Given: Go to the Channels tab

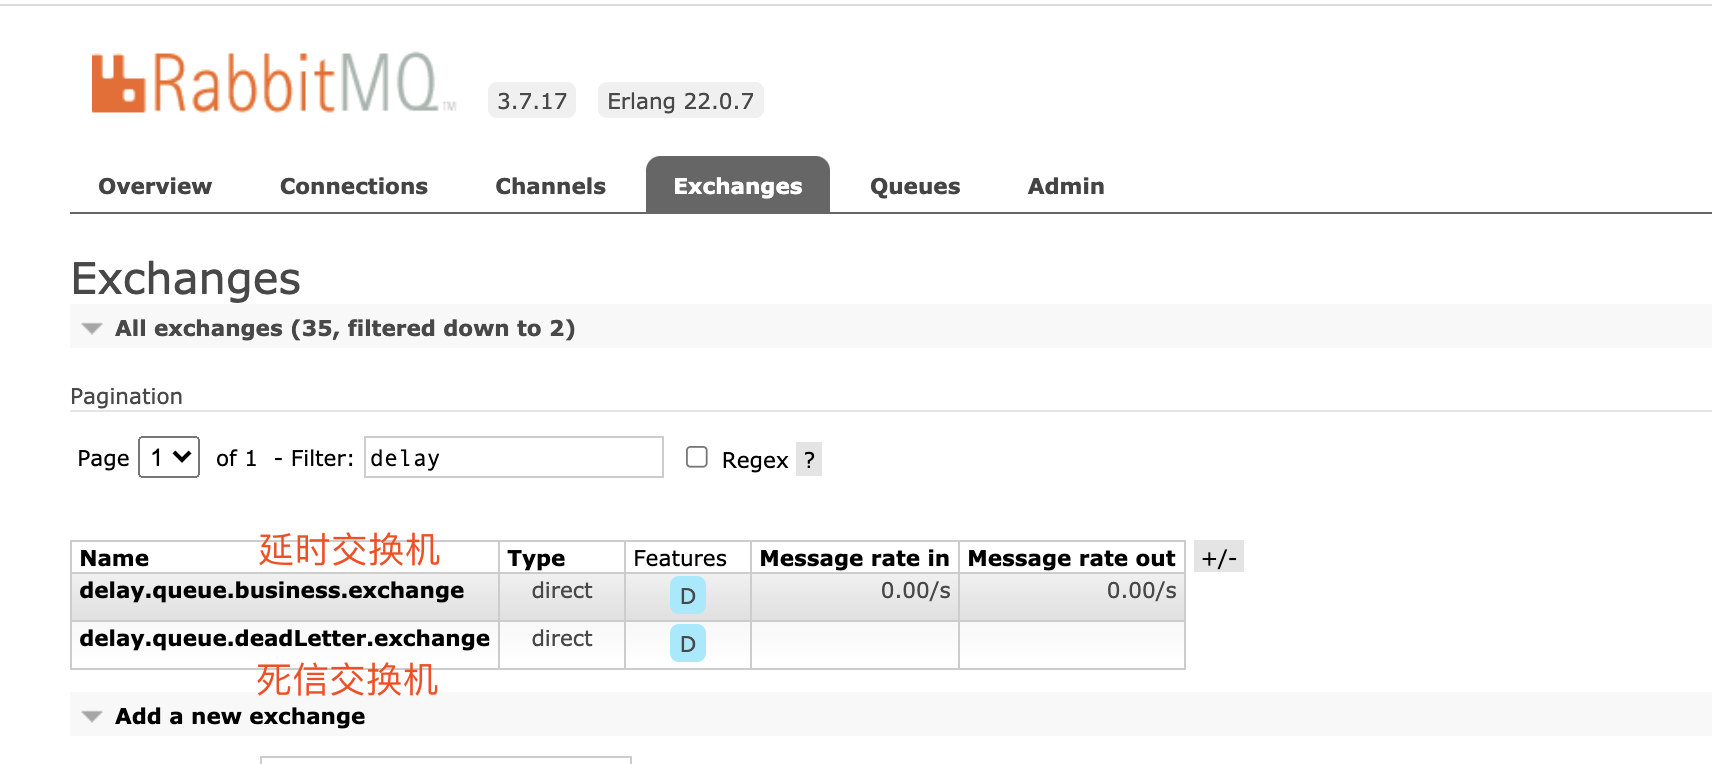Looking at the screenshot, I should click(x=550, y=186).
